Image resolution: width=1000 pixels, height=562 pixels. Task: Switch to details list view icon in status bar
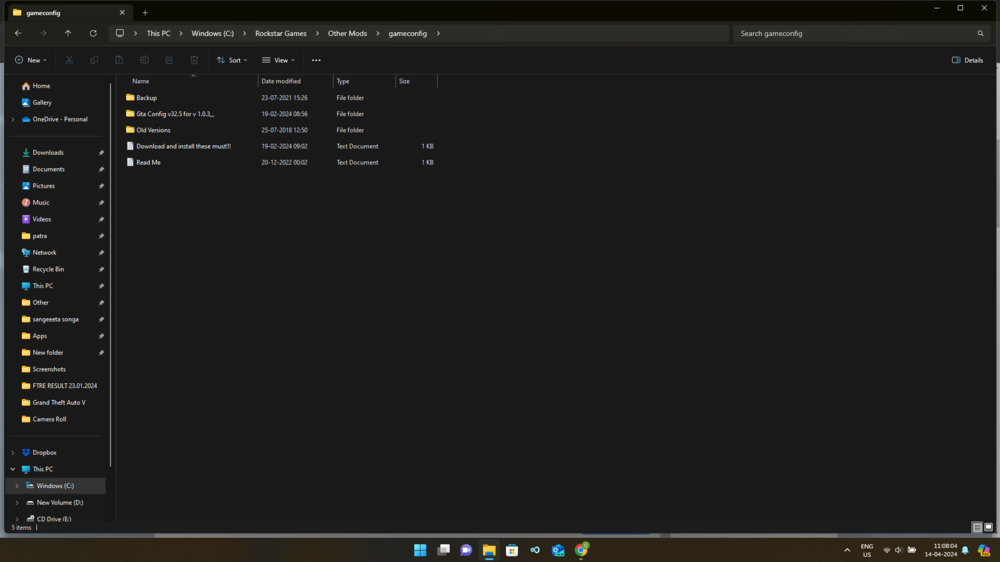coord(977,528)
